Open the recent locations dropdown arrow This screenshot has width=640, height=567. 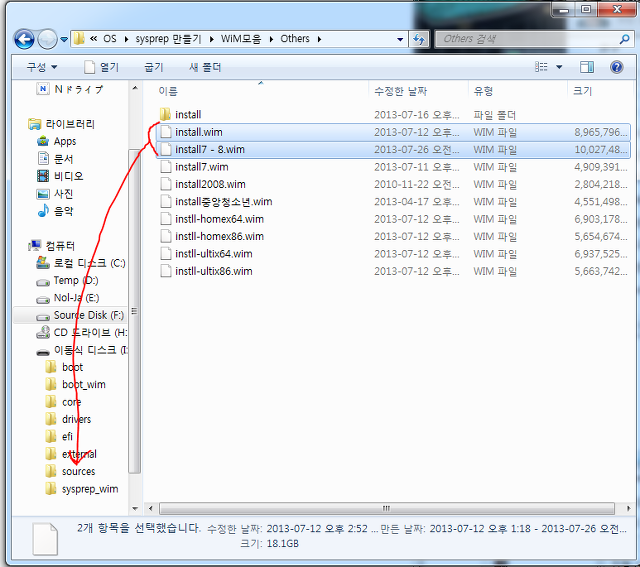64,40
